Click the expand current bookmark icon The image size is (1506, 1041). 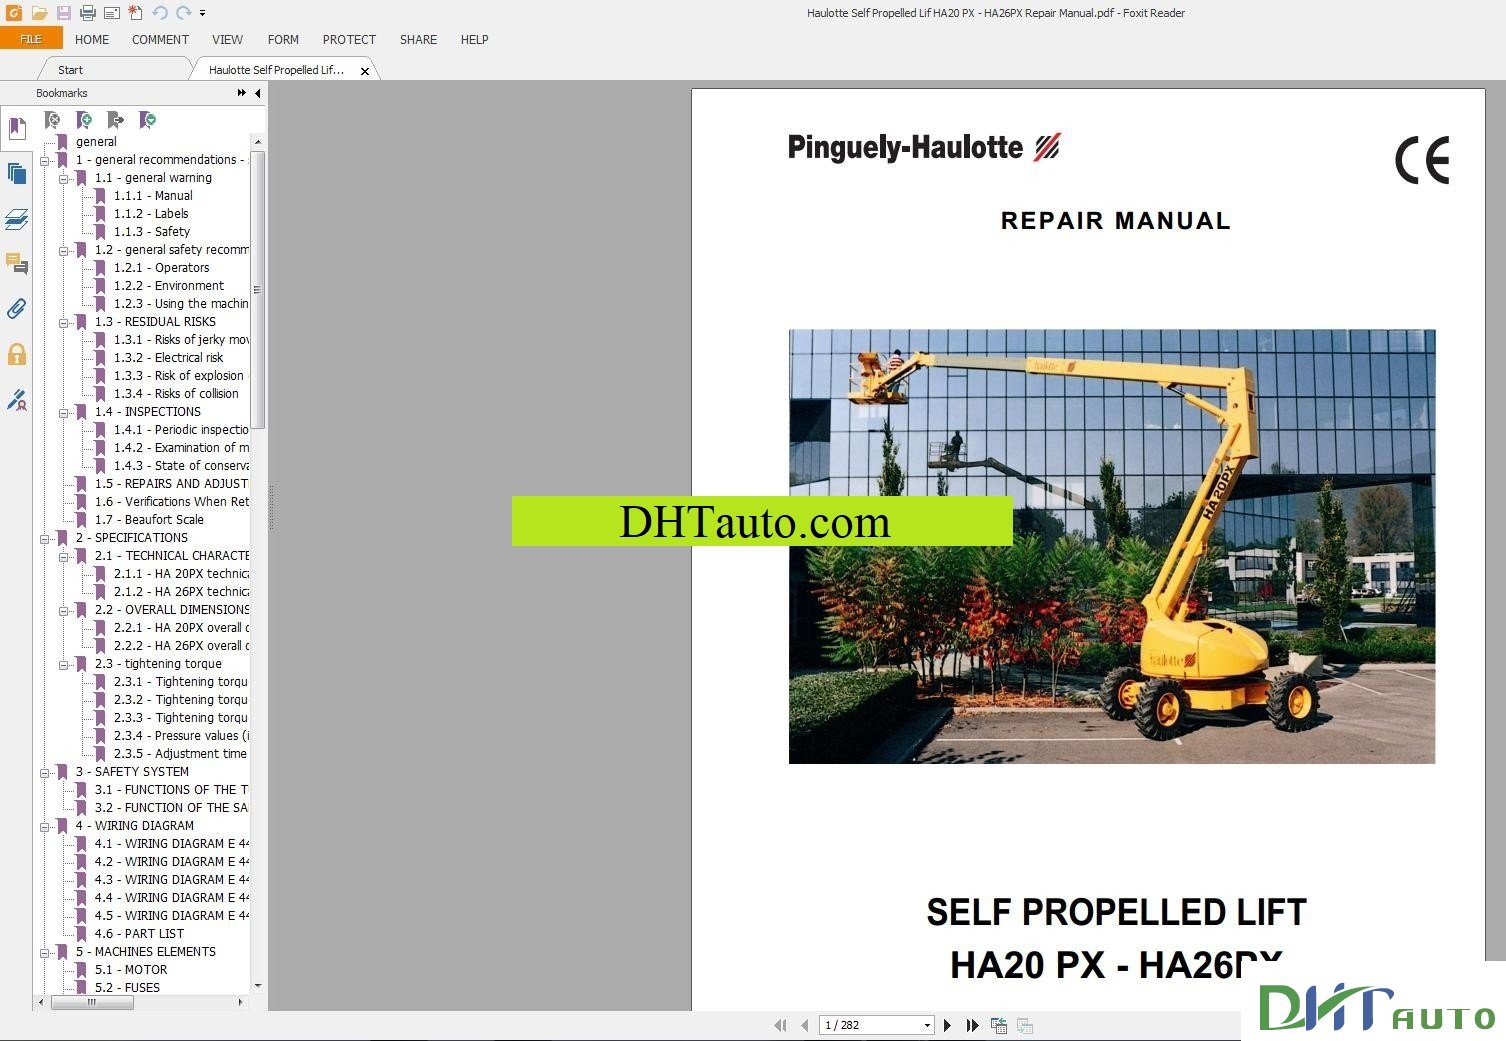click(148, 120)
